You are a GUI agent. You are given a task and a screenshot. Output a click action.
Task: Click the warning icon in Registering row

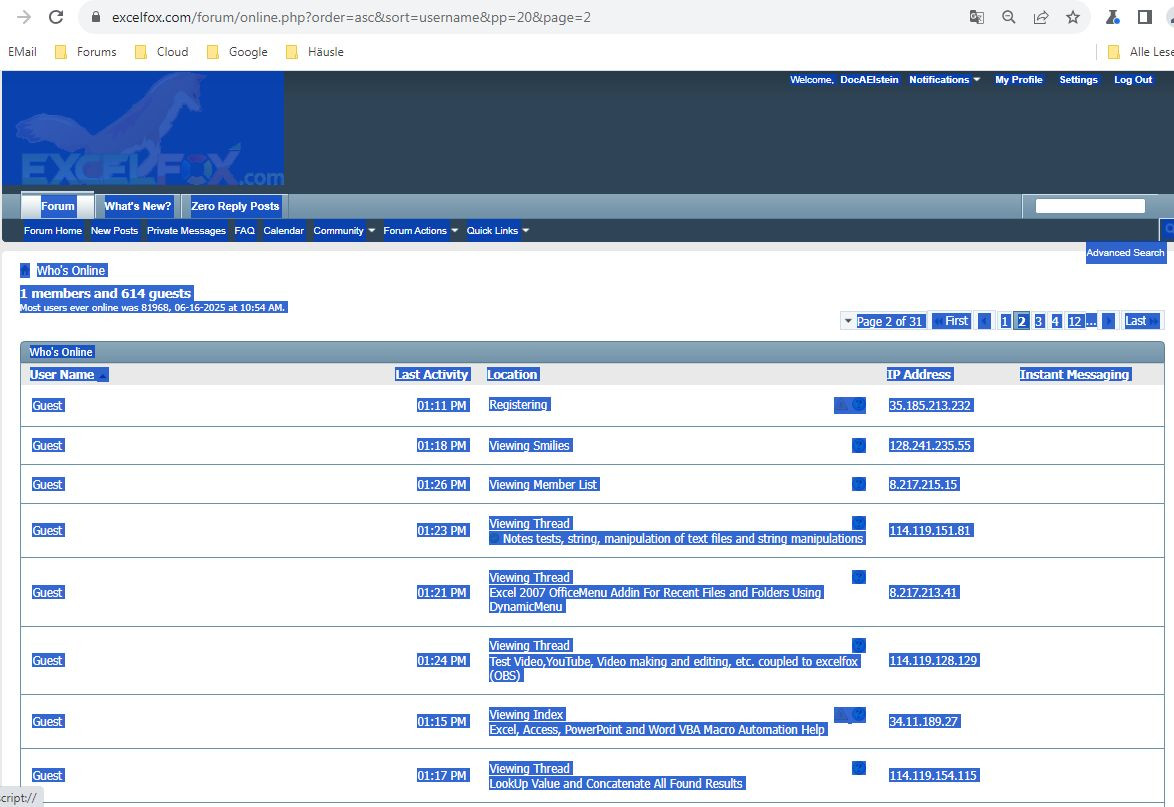pyautogui.click(x=842, y=405)
